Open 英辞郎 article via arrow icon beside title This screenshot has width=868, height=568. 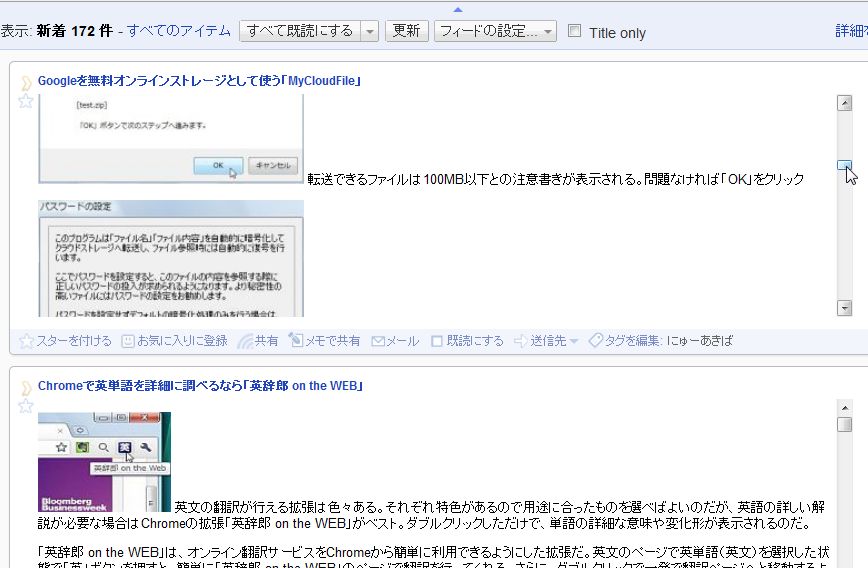click(x=26, y=388)
